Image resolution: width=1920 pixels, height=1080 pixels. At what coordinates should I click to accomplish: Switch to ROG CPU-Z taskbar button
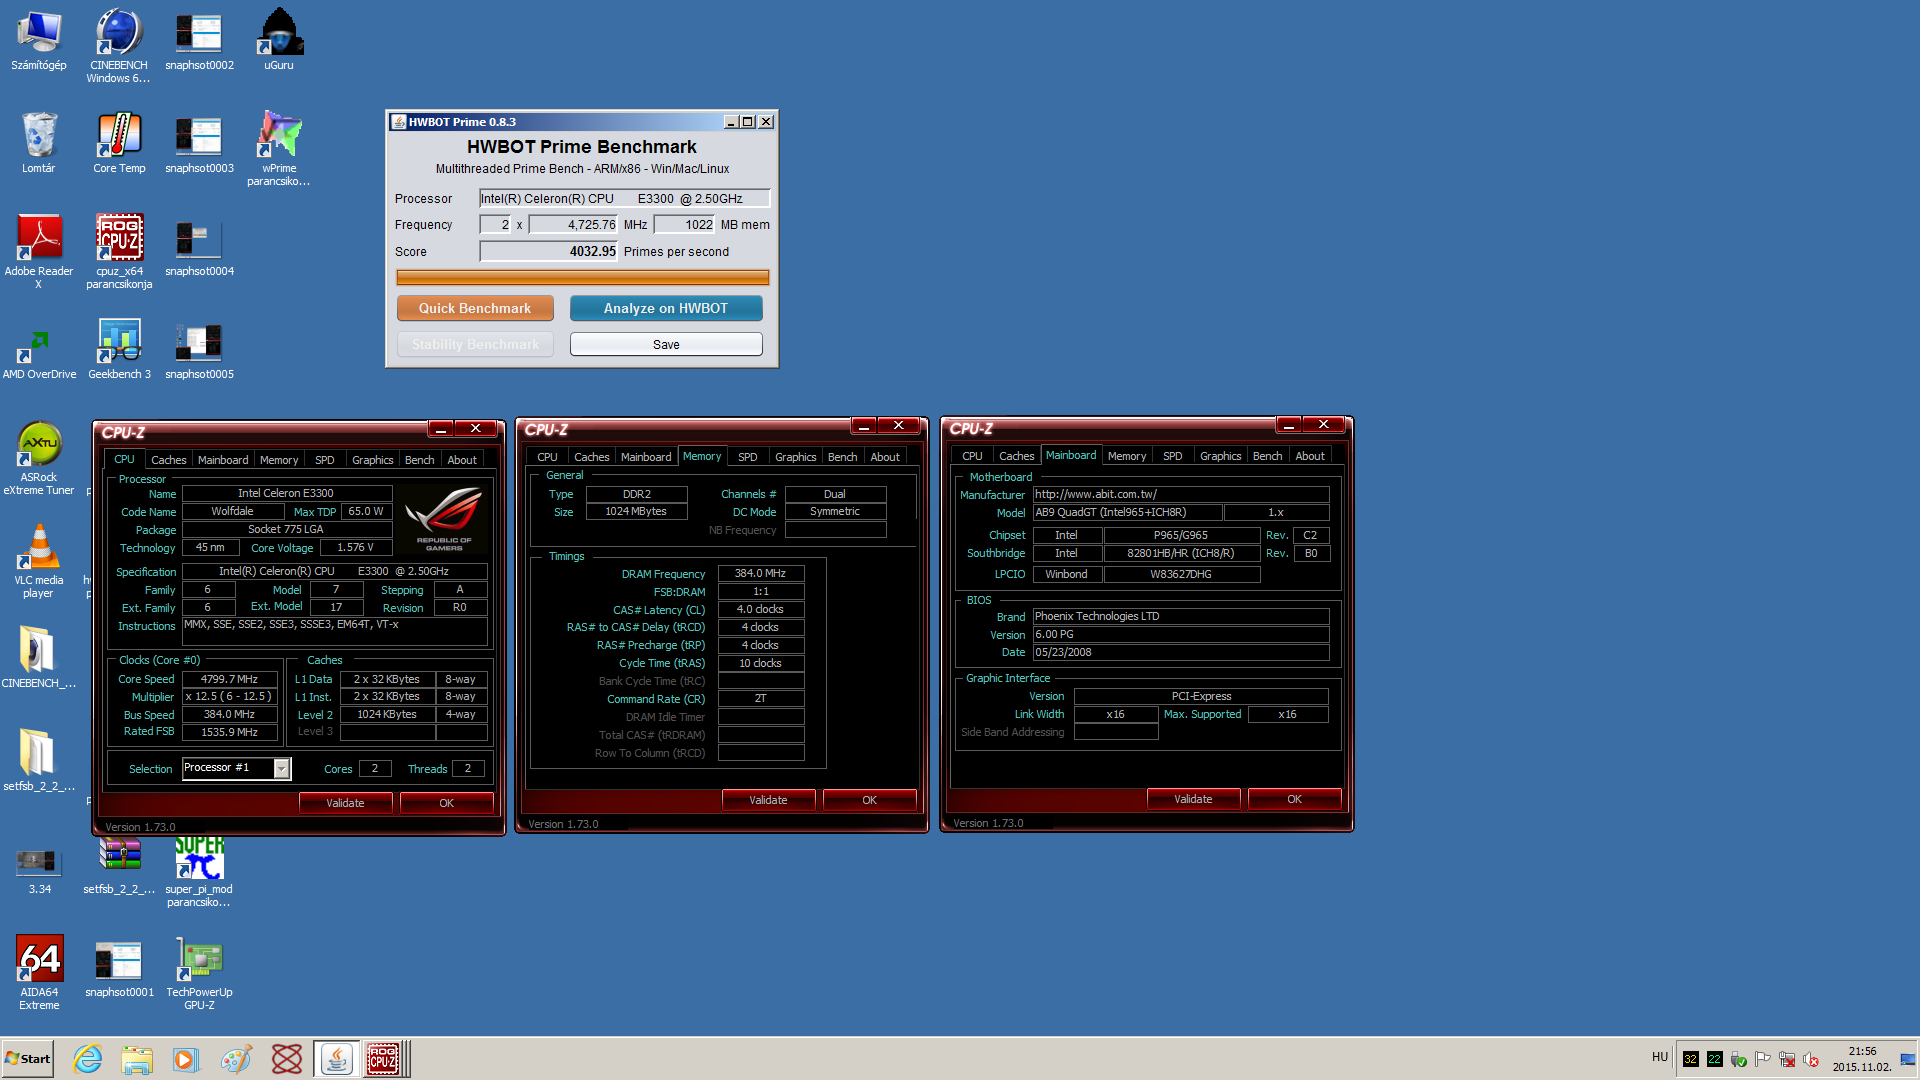(x=385, y=1059)
